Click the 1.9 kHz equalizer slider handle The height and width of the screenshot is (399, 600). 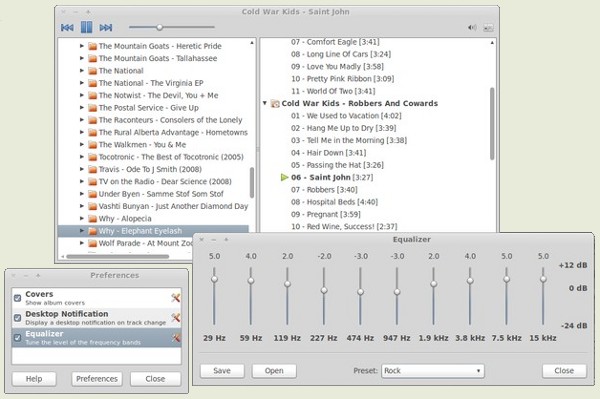434,284
